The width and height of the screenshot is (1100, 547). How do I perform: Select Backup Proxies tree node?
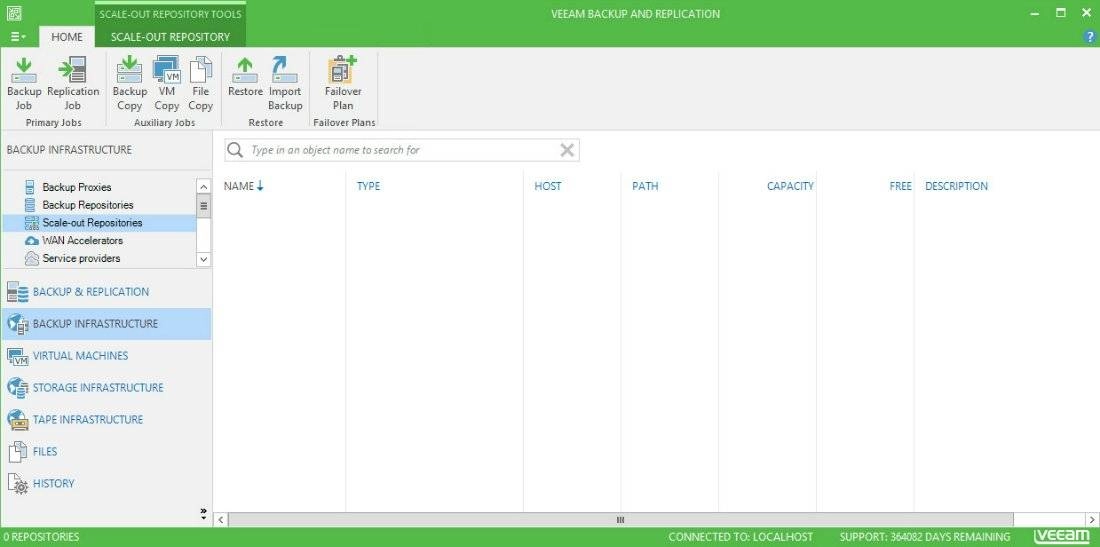[76, 187]
